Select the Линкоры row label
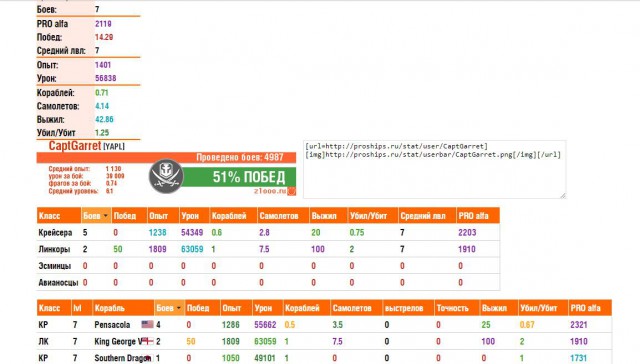The image size is (640, 364). pyautogui.click(x=54, y=249)
